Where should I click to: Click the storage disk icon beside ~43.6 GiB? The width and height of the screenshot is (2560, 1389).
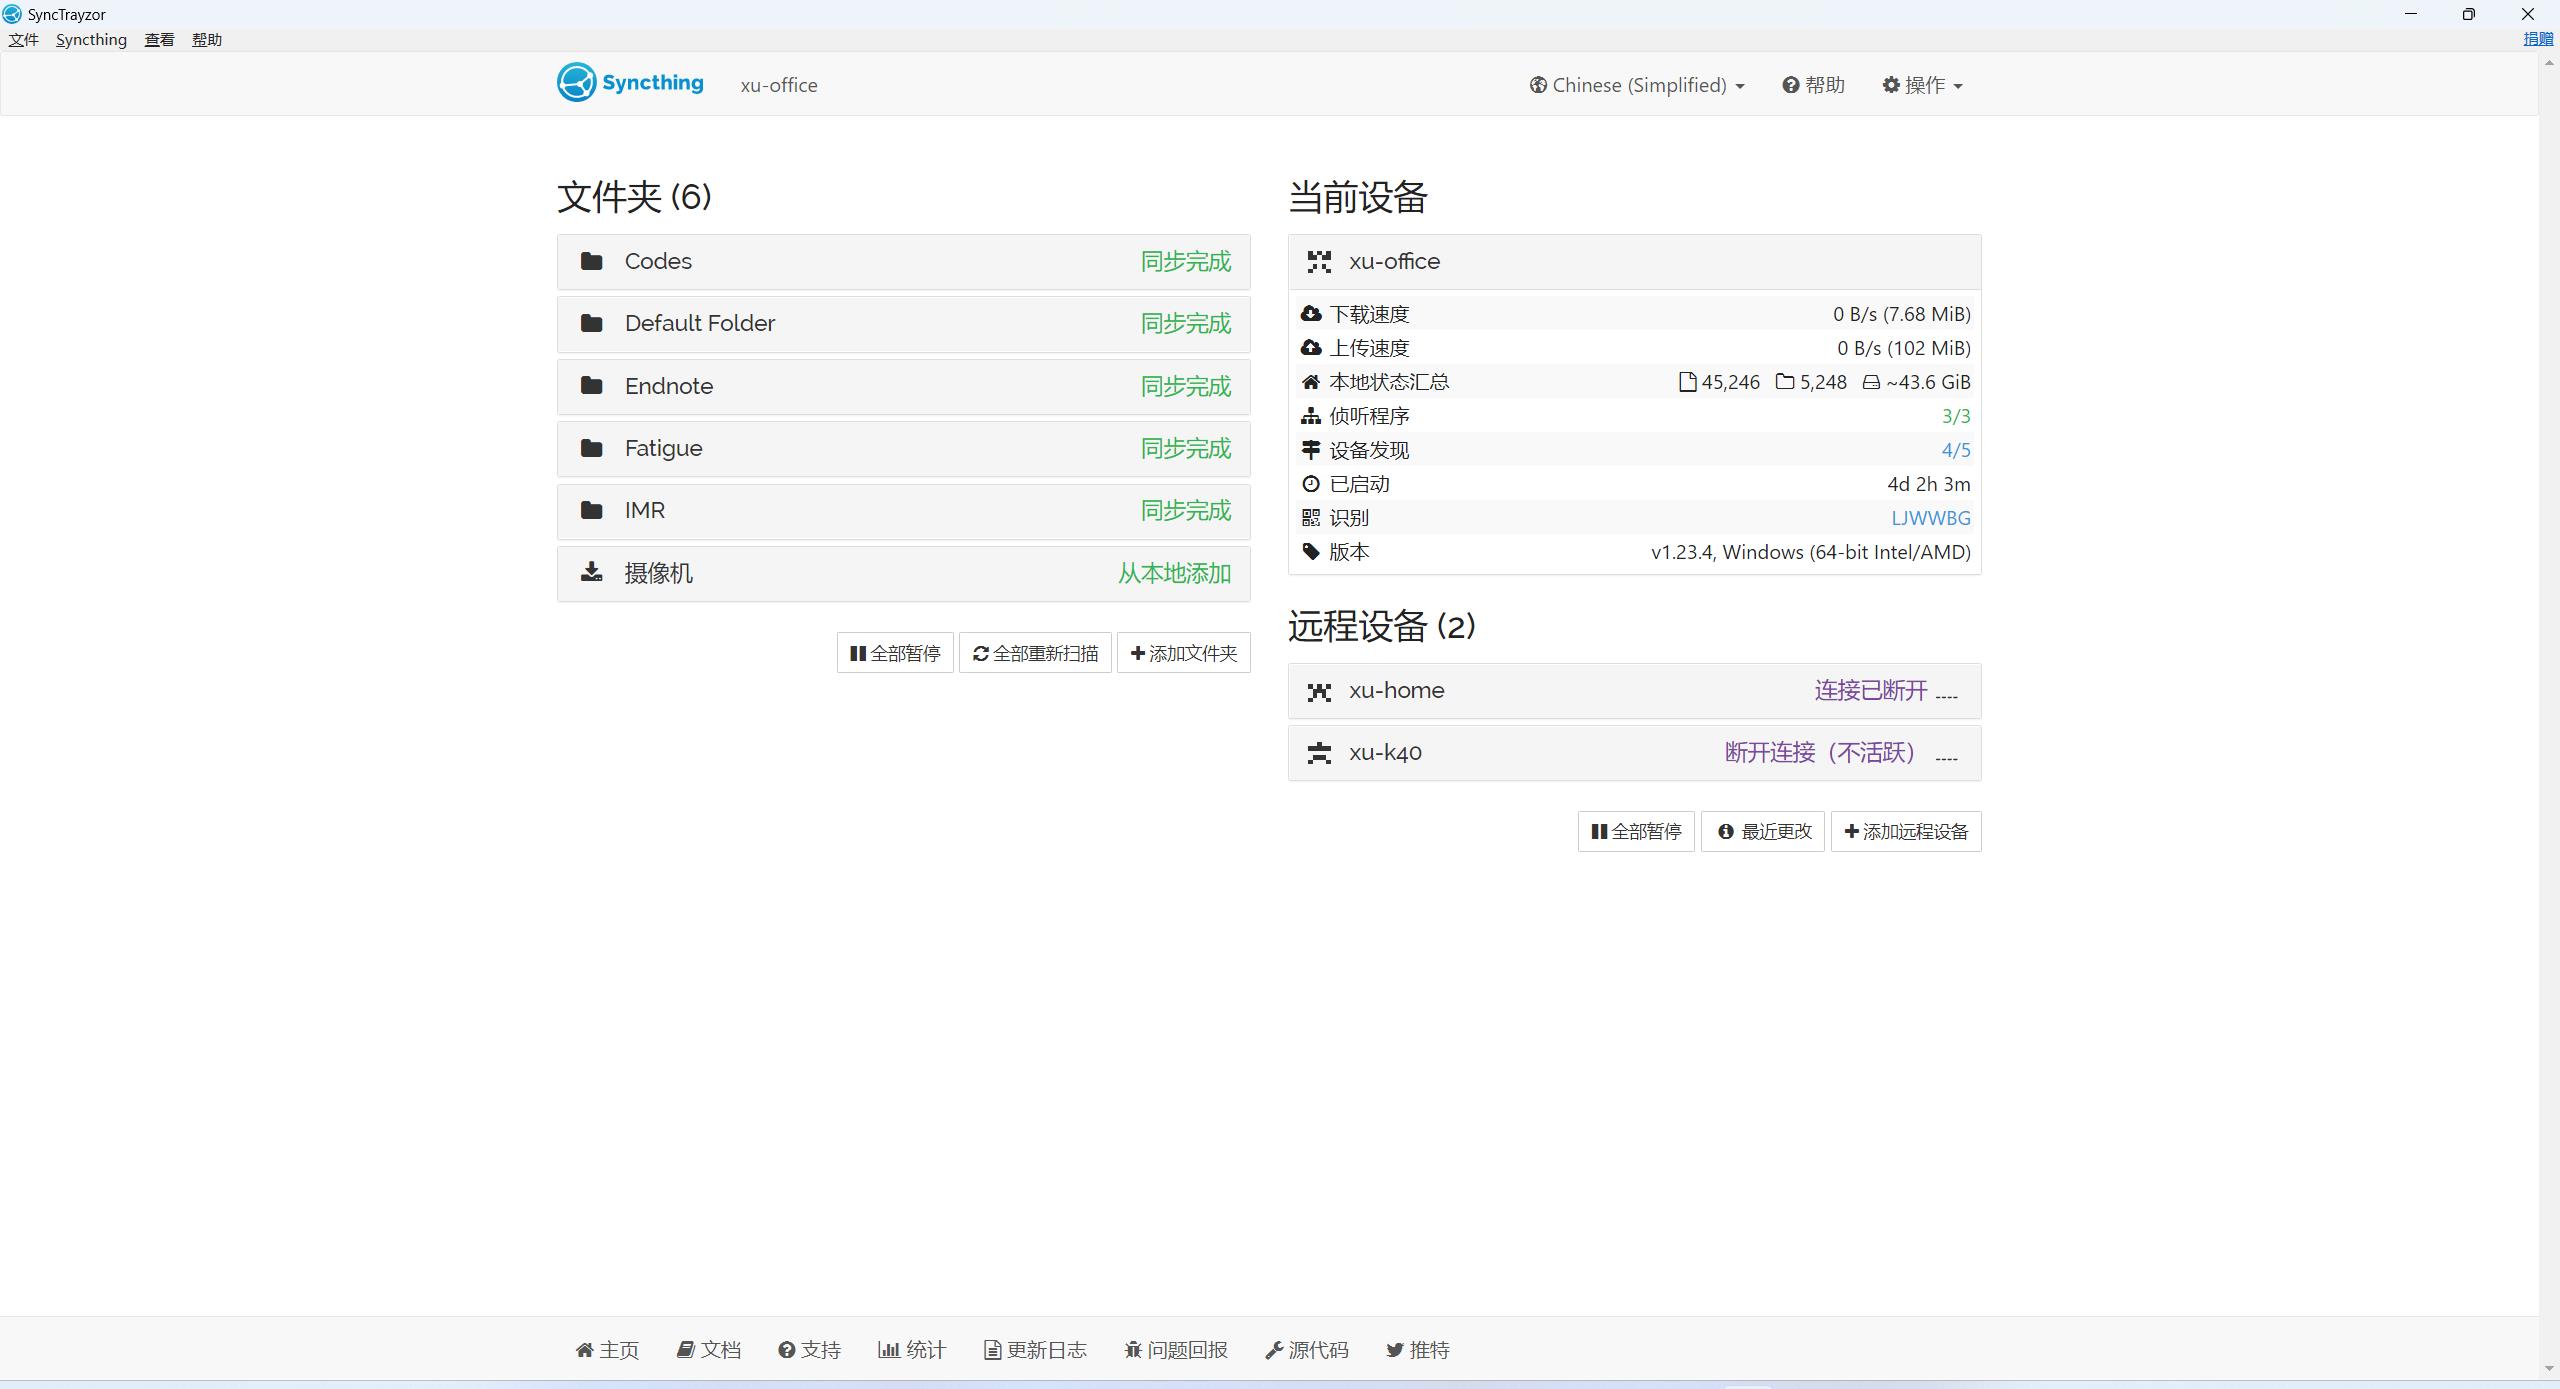pyautogui.click(x=1871, y=382)
